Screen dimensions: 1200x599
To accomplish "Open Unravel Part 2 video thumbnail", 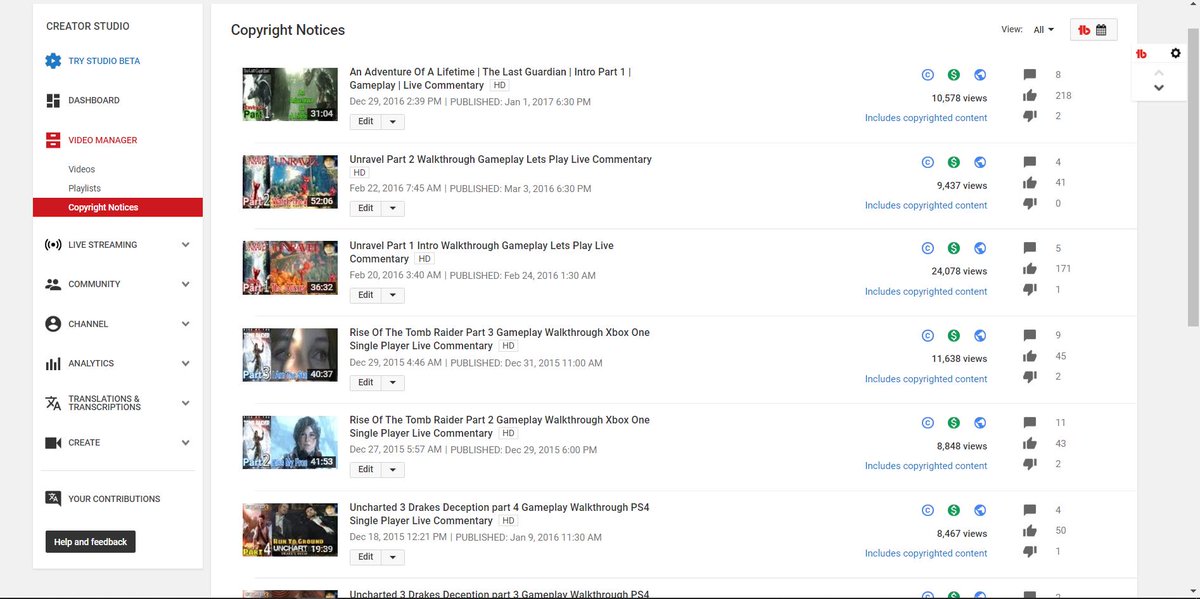I will pyautogui.click(x=290, y=181).
